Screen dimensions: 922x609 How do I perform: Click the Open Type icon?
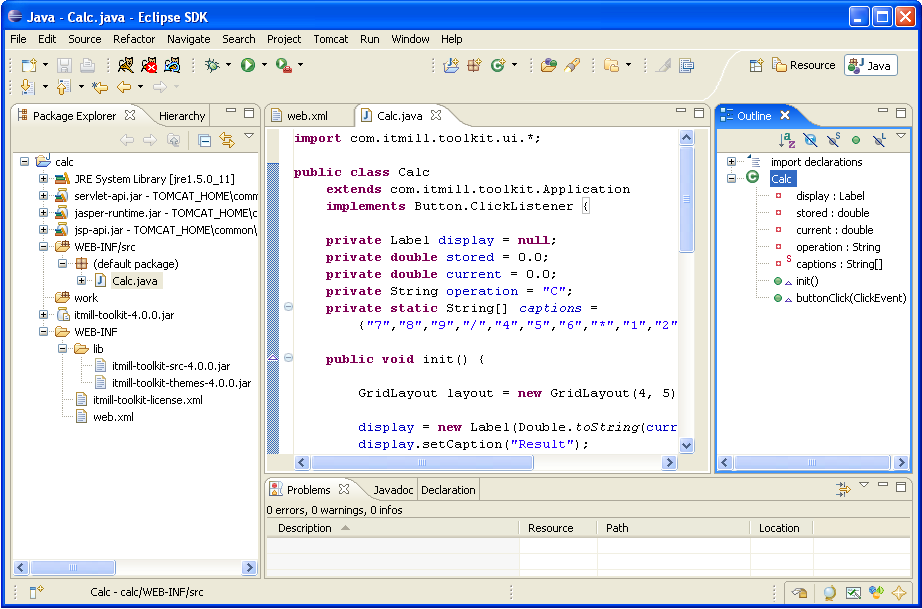pos(548,65)
